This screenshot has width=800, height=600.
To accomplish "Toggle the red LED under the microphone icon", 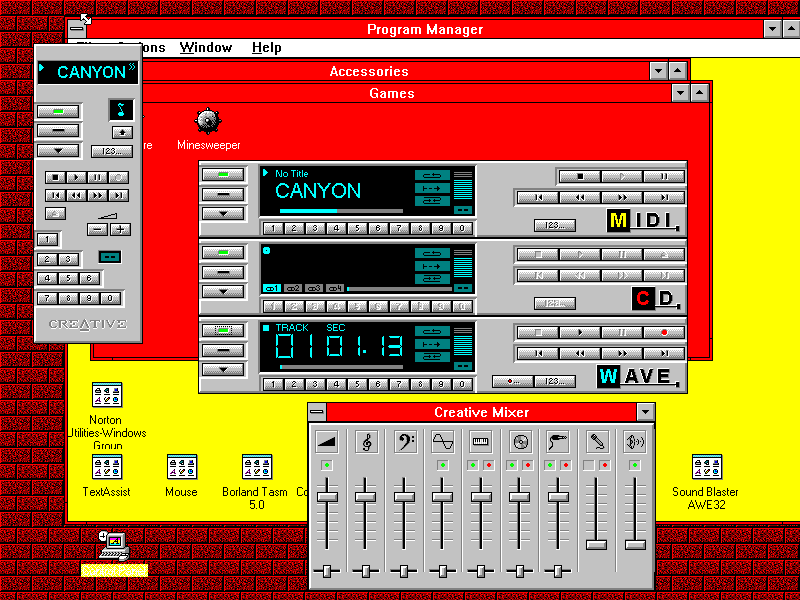I will (604, 465).
